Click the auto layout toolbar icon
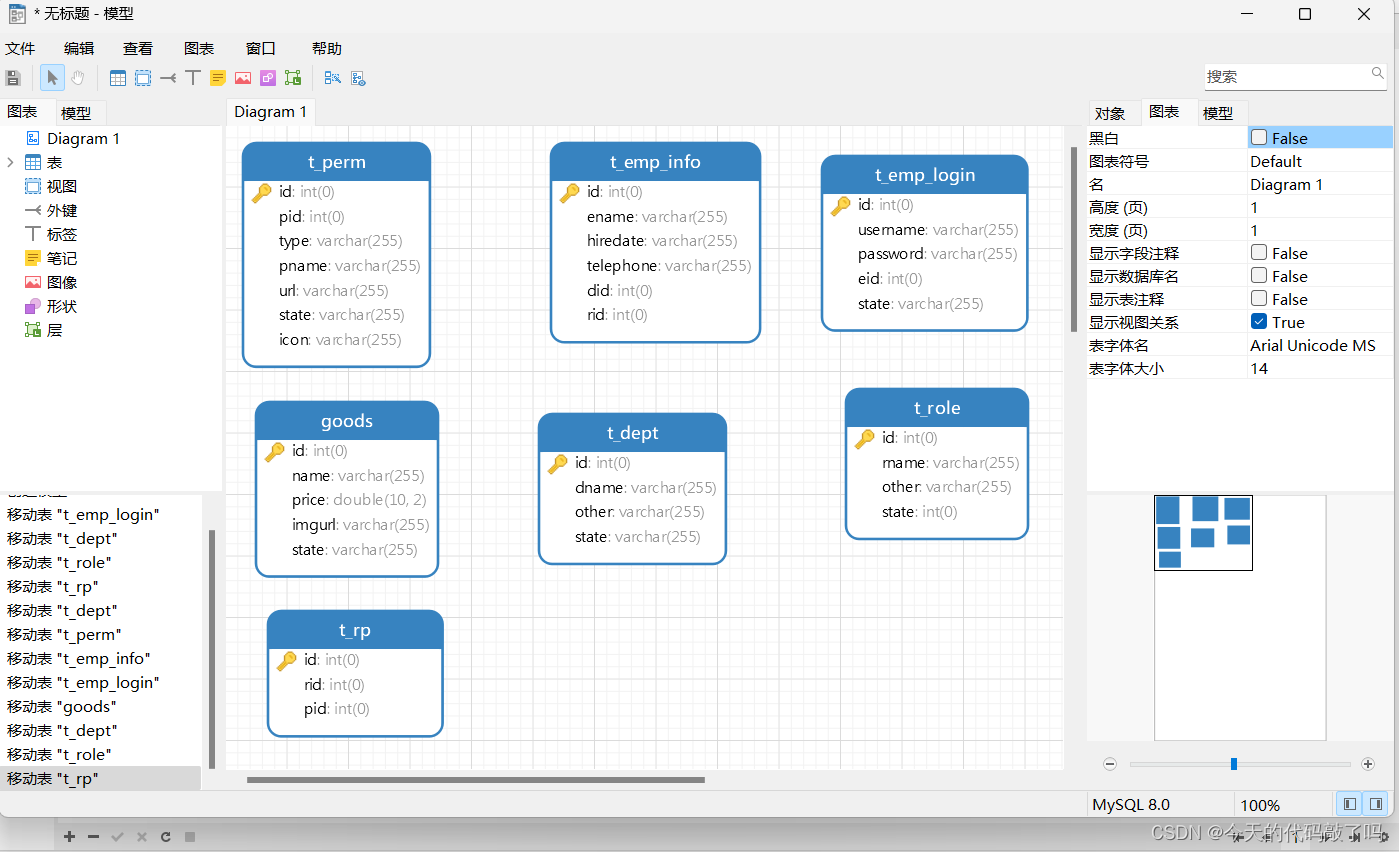 (x=333, y=78)
